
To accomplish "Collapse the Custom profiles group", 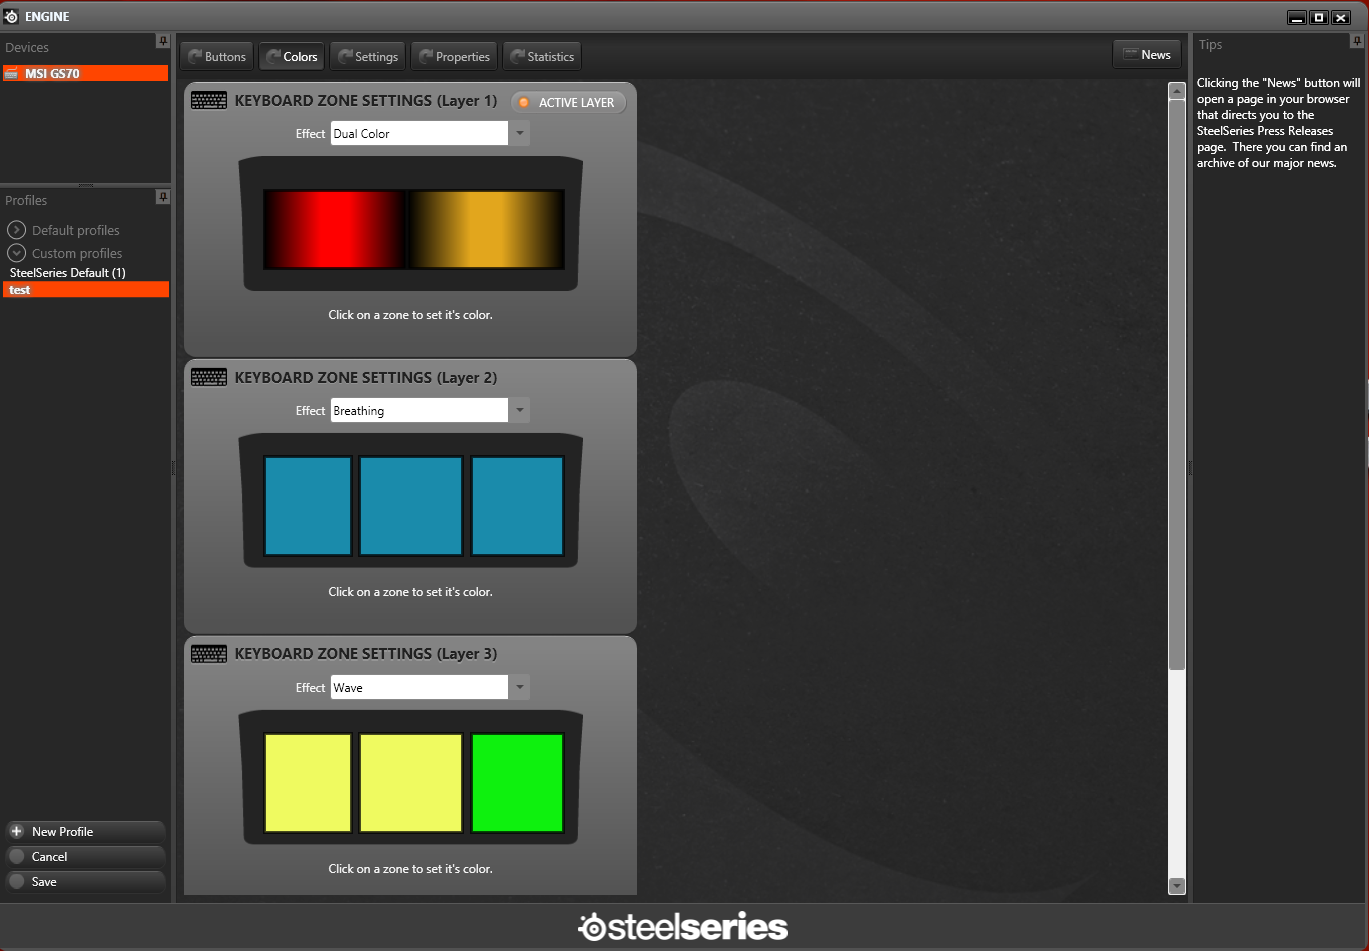I will coord(16,253).
